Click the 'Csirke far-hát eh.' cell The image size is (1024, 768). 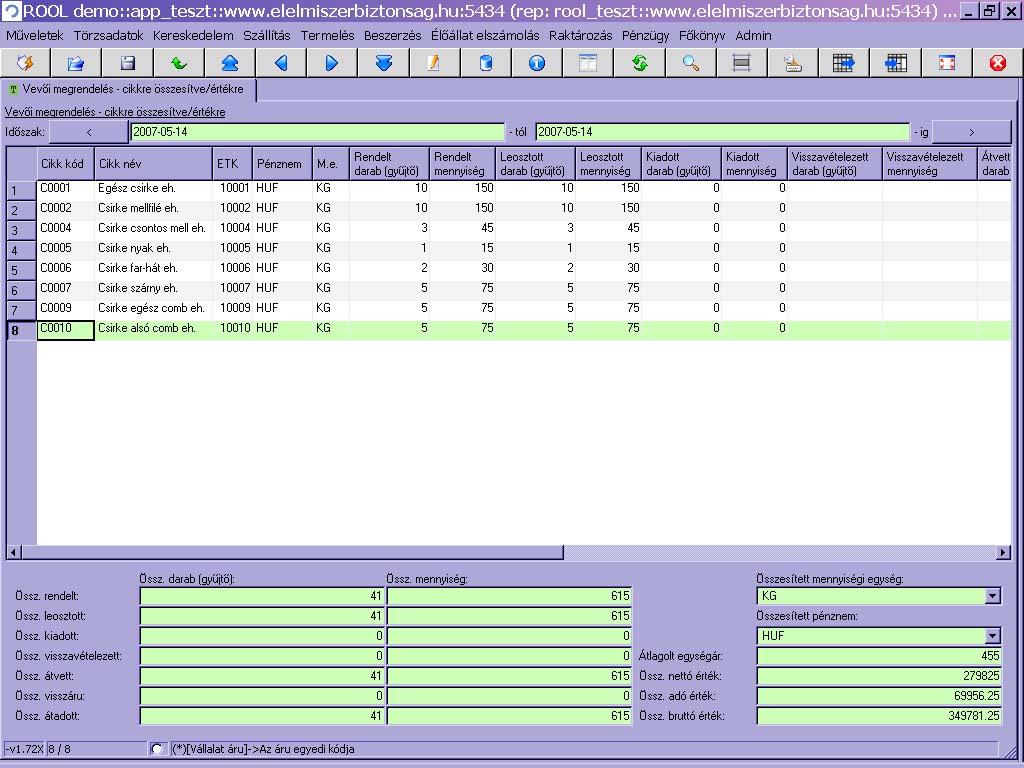click(x=153, y=268)
